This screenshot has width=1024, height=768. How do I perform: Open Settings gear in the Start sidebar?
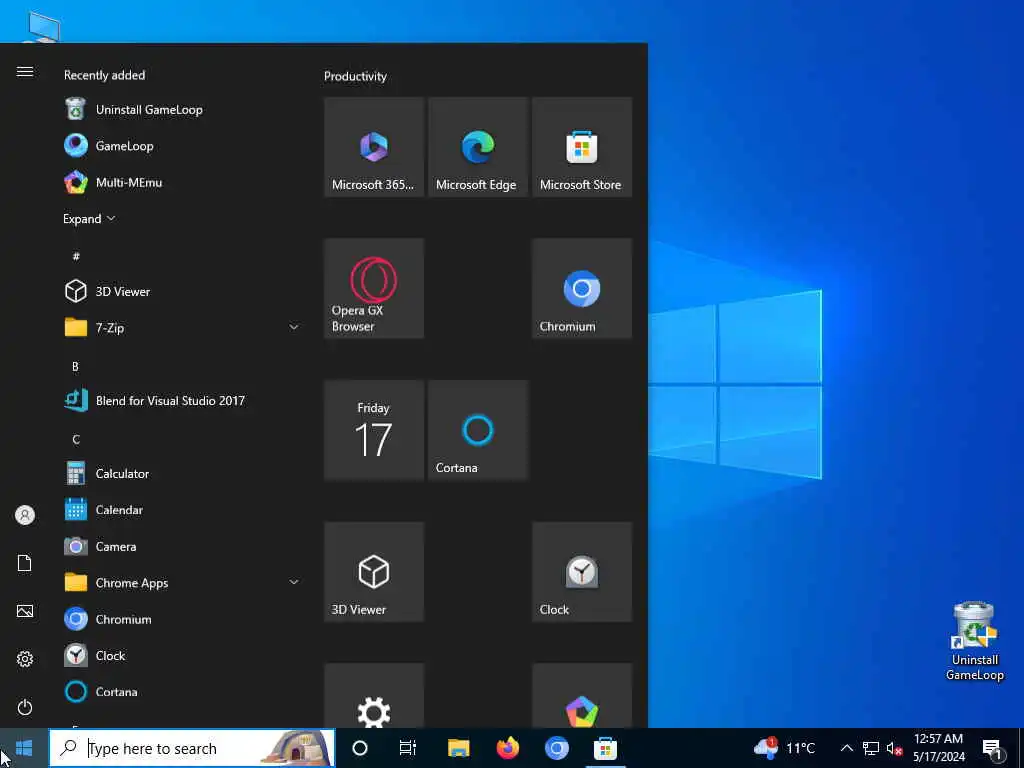pyautogui.click(x=25, y=659)
